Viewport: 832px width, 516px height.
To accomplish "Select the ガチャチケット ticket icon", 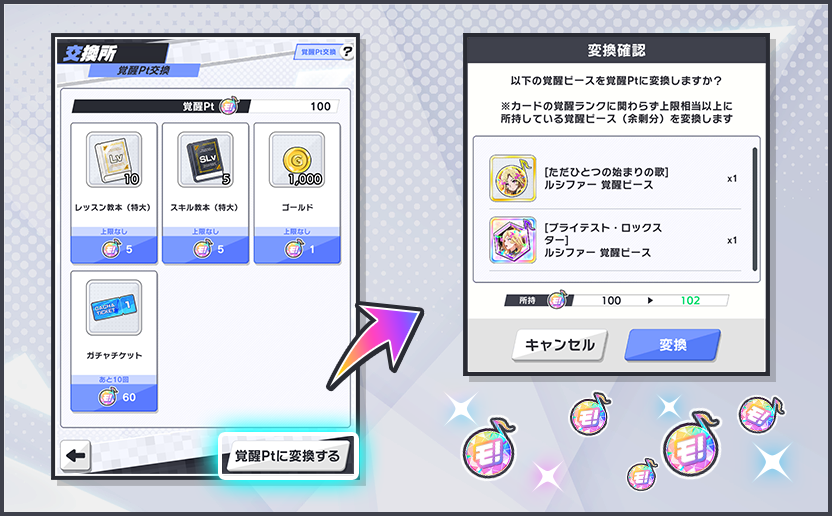I will coord(114,307).
